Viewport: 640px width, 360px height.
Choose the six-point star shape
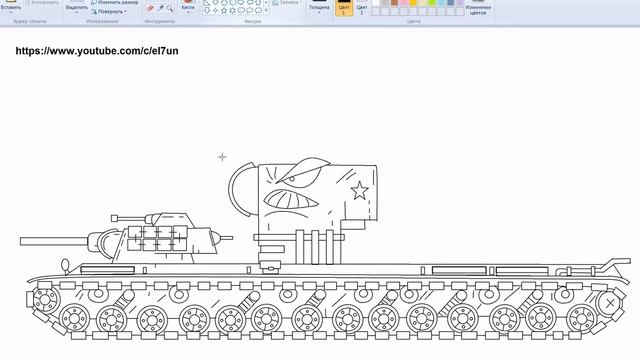233,11
